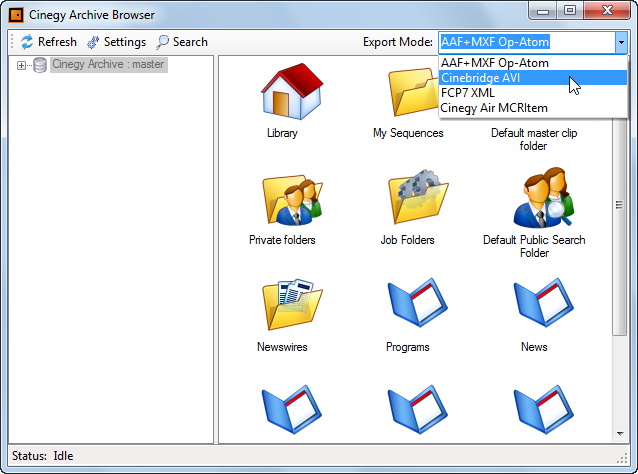This screenshot has width=638, height=474.
Task: Open the Private folders icon
Action: coord(292,200)
